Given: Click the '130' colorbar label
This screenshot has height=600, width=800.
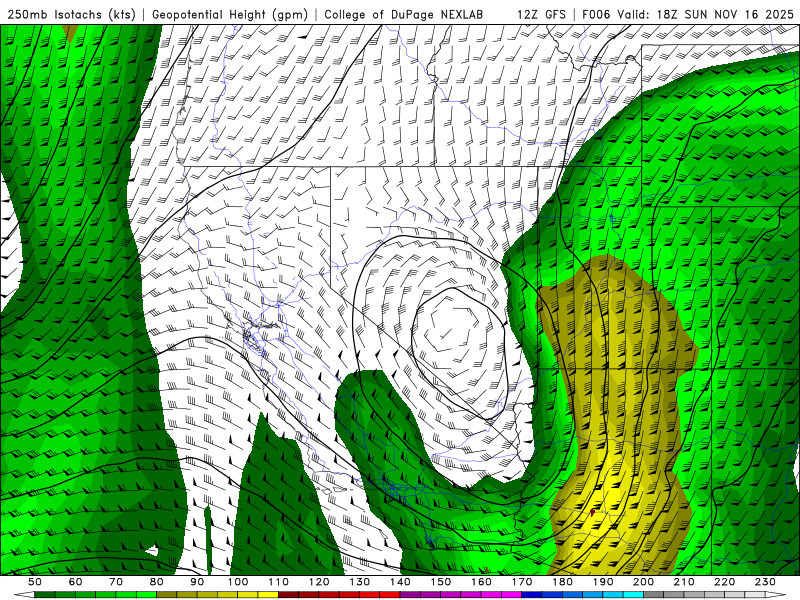Looking at the screenshot, I should click(x=360, y=582).
